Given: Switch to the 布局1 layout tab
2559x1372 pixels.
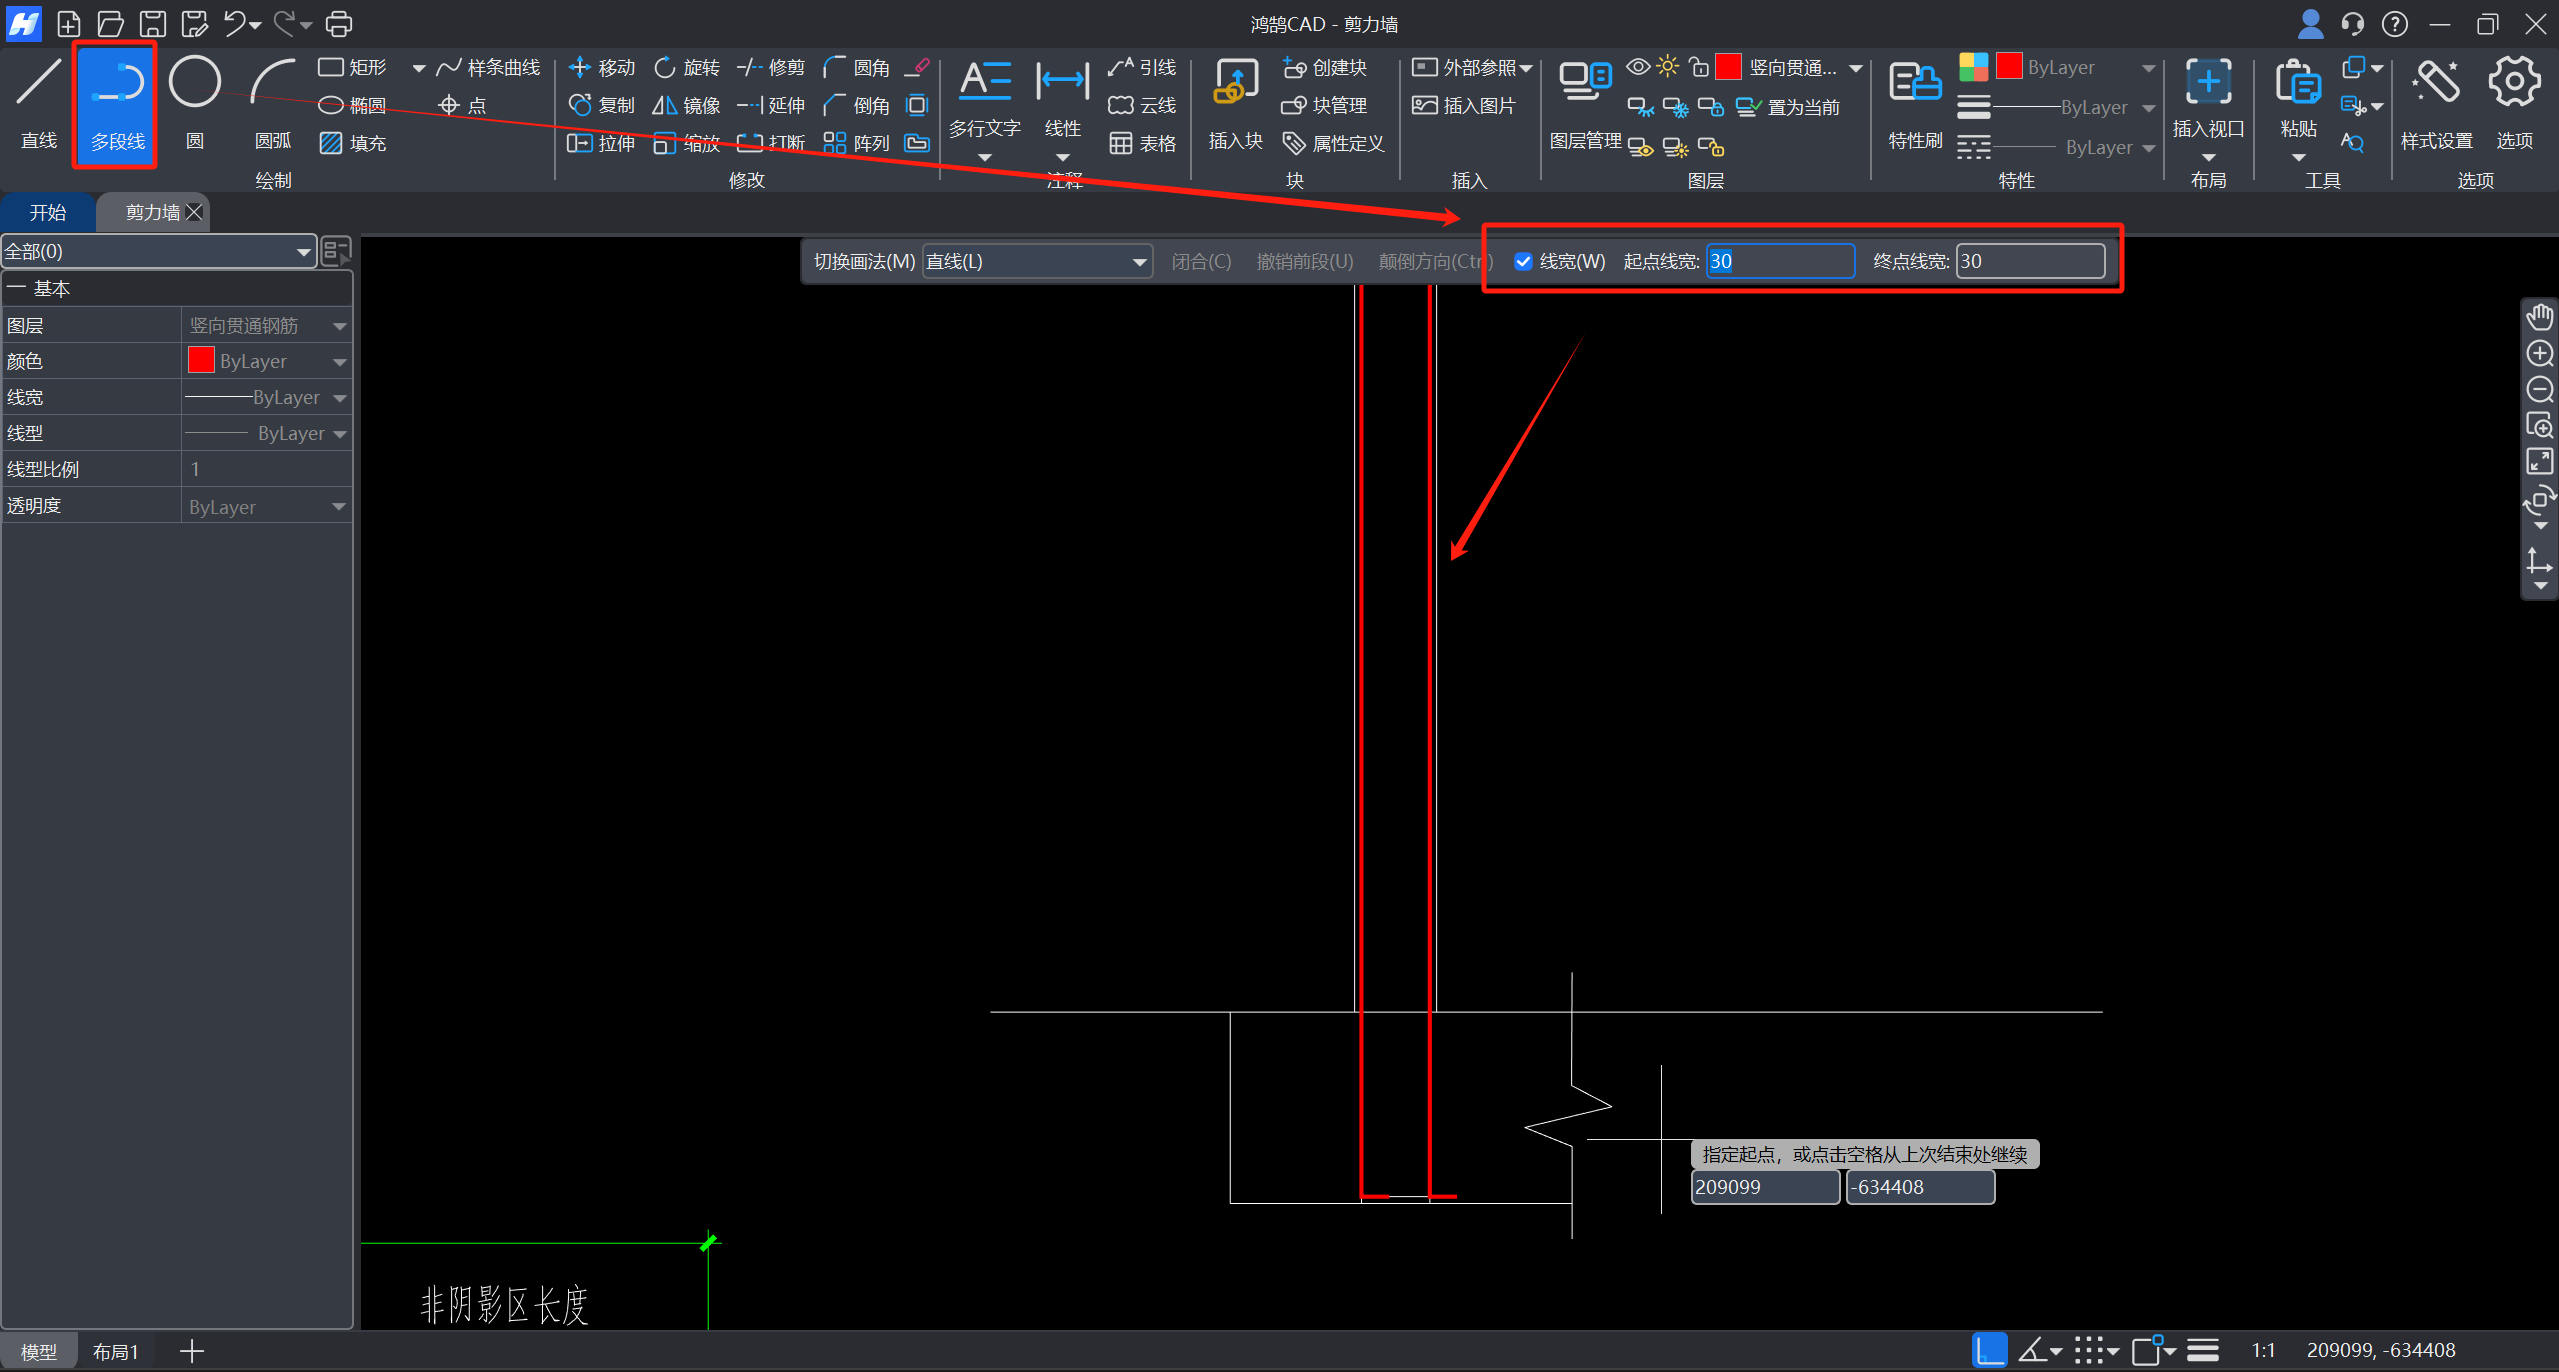Looking at the screenshot, I should 115,1351.
